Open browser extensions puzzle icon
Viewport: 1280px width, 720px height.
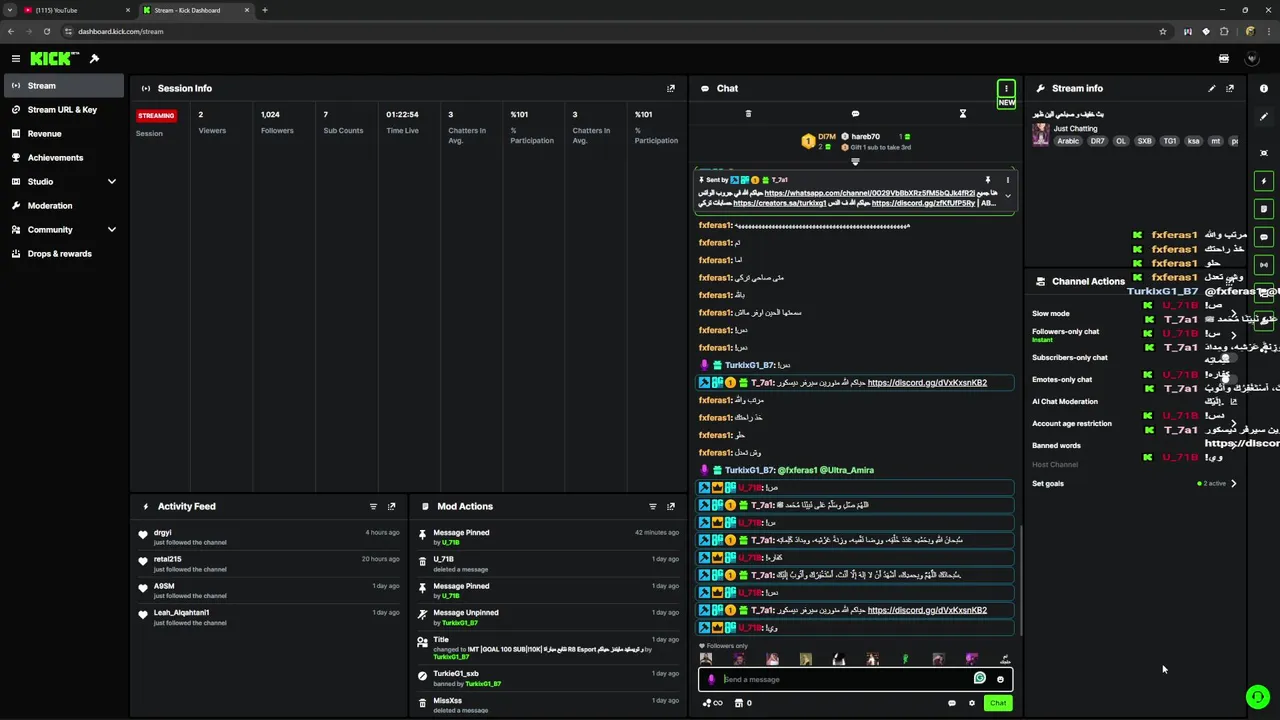(1224, 31)
